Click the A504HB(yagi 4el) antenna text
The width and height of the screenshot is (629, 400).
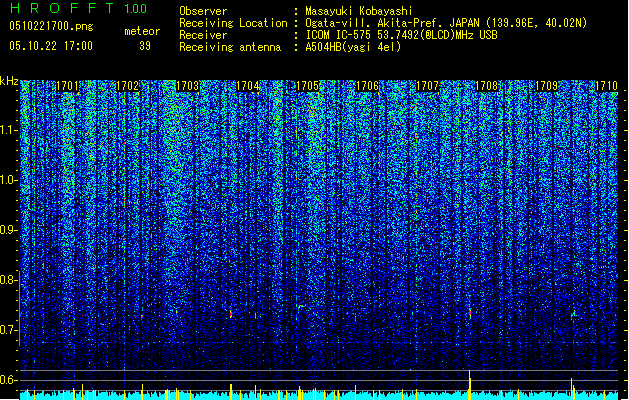tap(353, 47)
